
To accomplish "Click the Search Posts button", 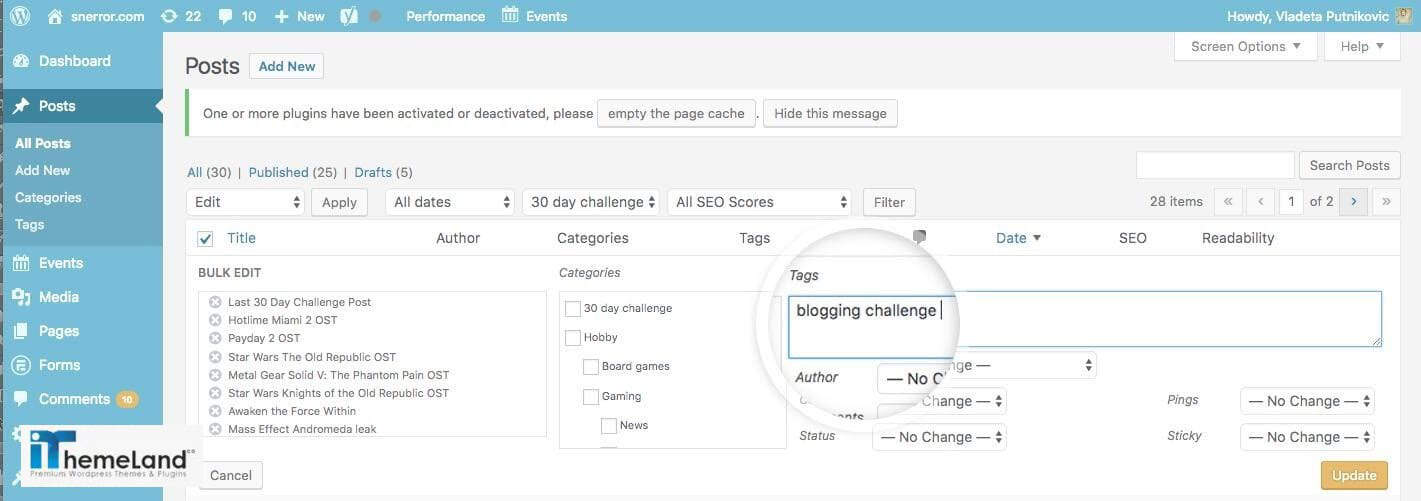I will 1350,165.
